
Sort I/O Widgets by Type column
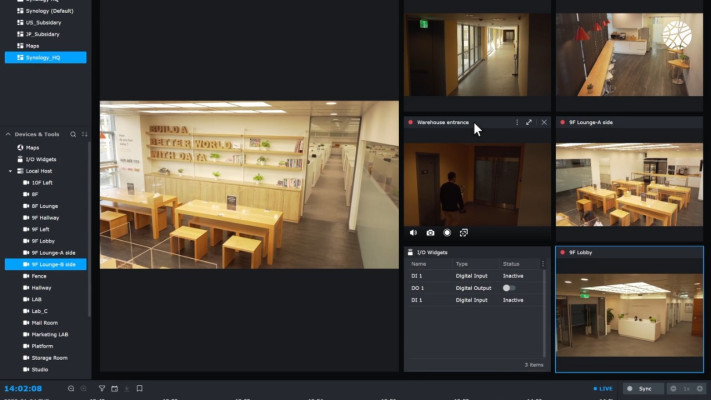462,264
